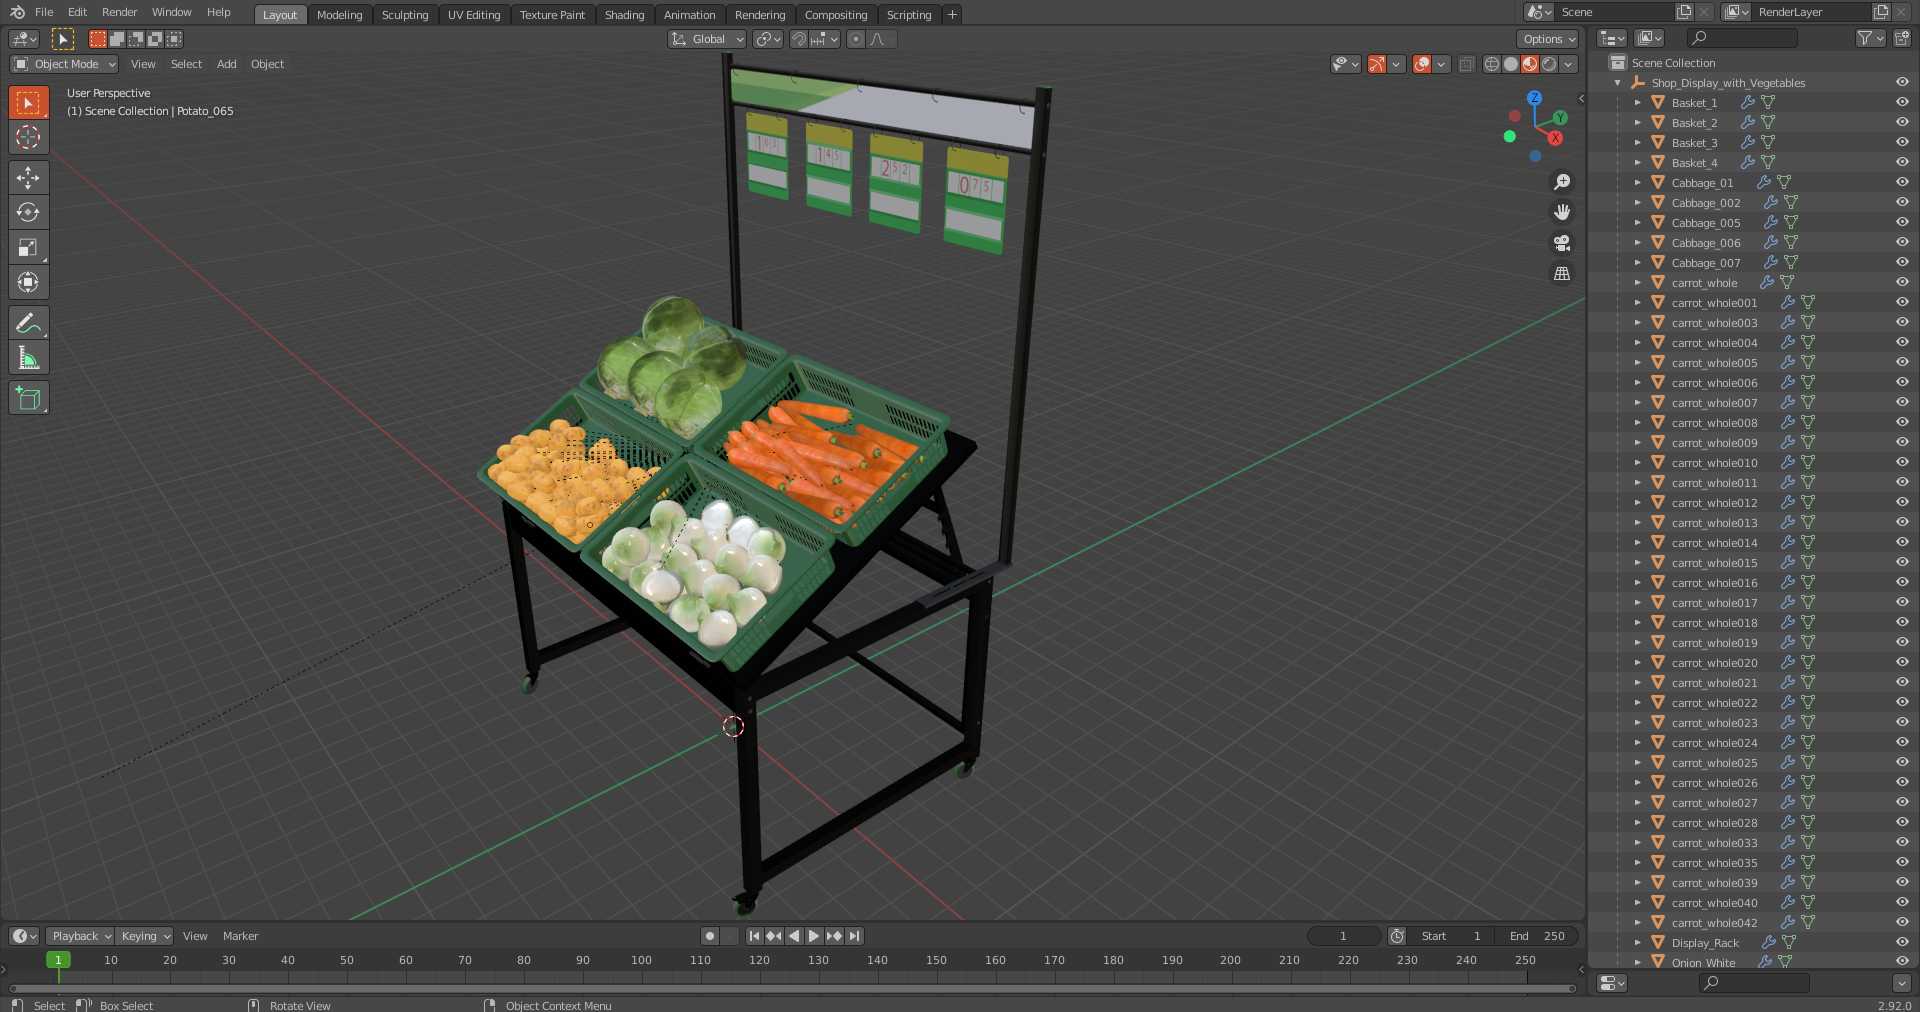1920x1012 pixels.
Task: Toggle proportional editing
Action: [855, 39]
